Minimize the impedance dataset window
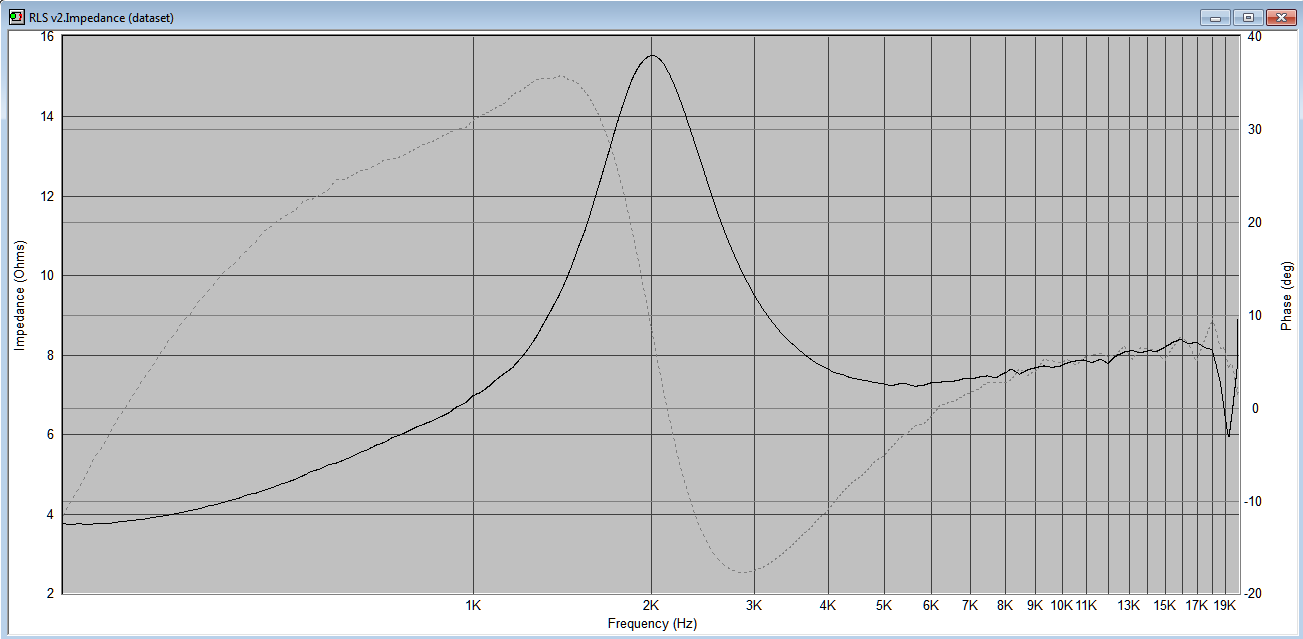 pos(1216,17)
